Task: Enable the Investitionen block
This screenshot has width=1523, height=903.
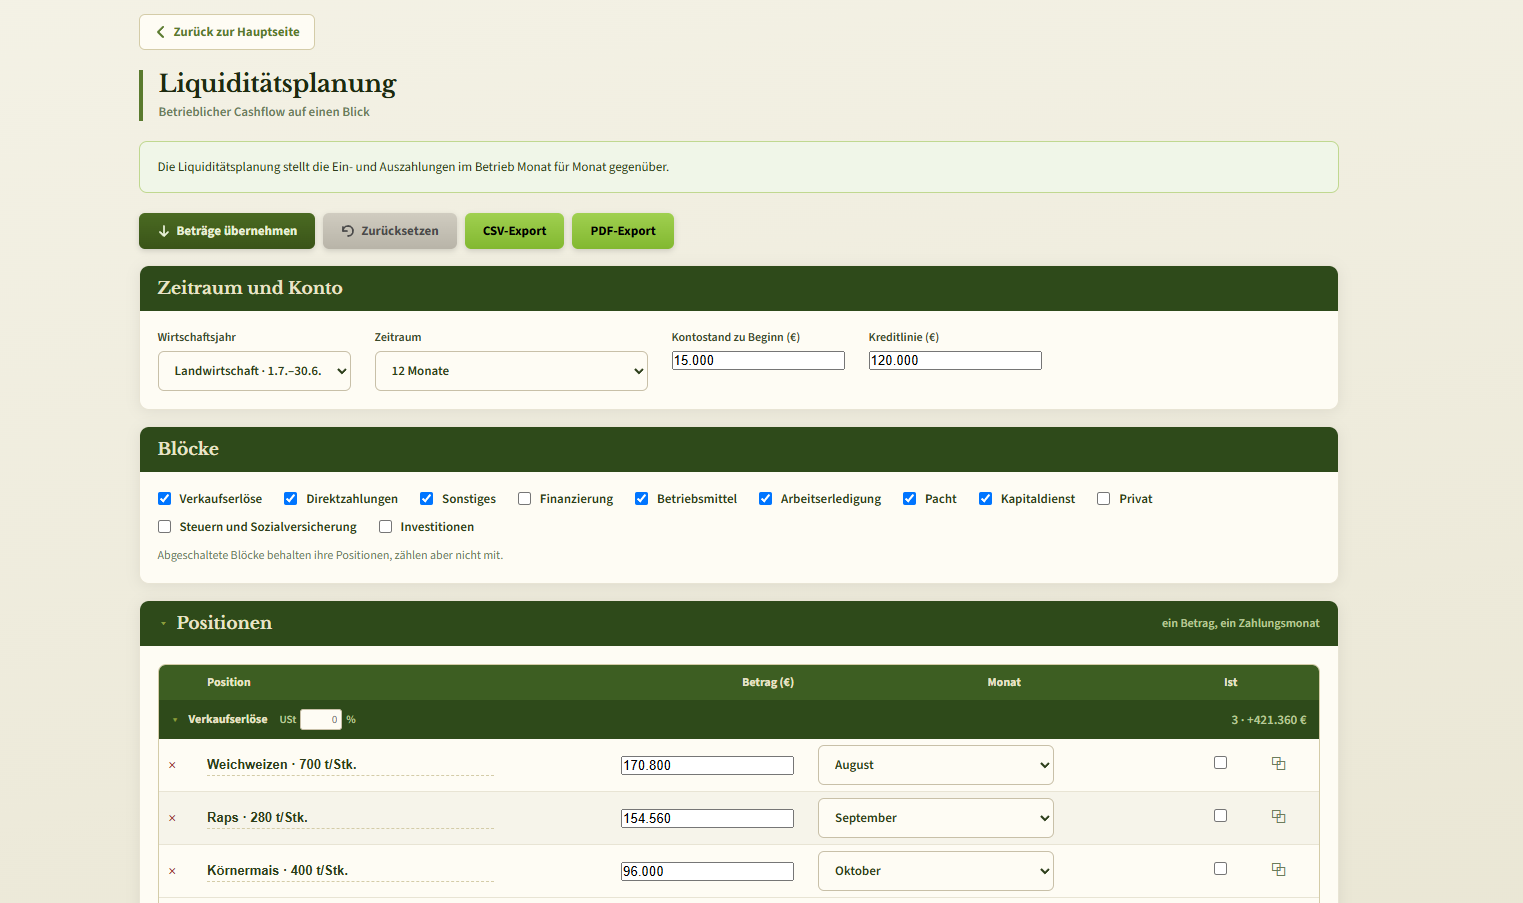Action: click(x=385, y=527)
